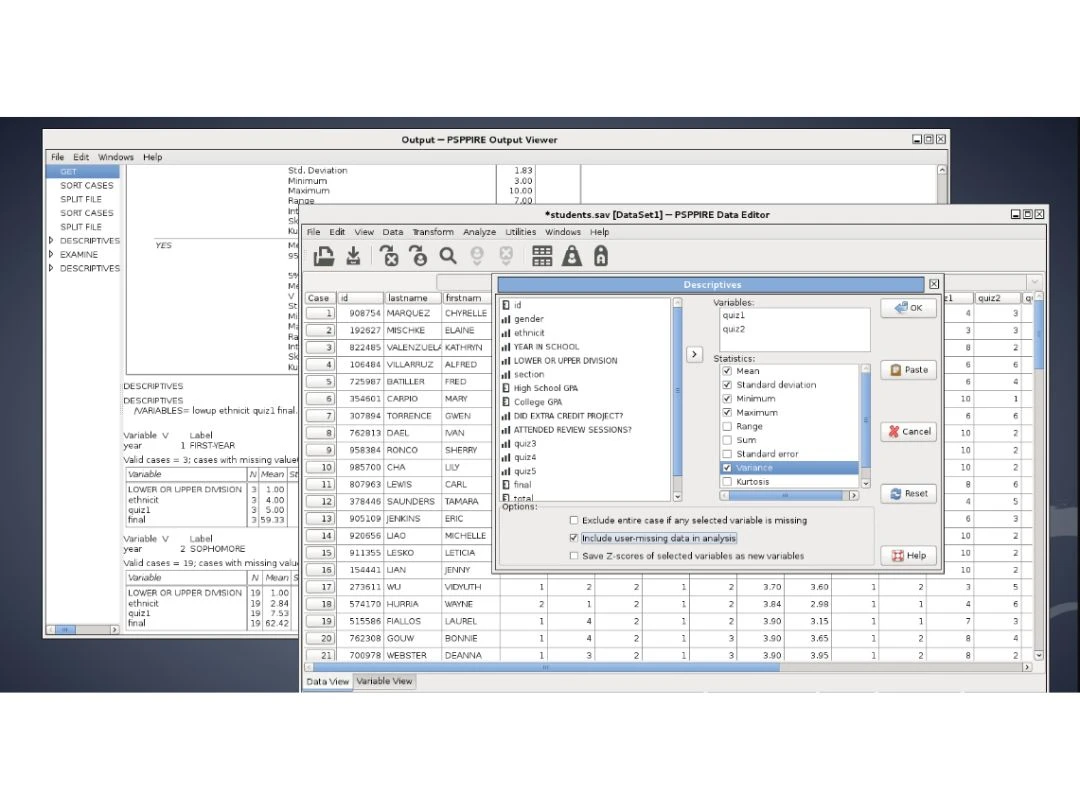Enable the Range statistic checkbox
The width and height of the screenshot is (1080, 810).
[x=727, y=426]
